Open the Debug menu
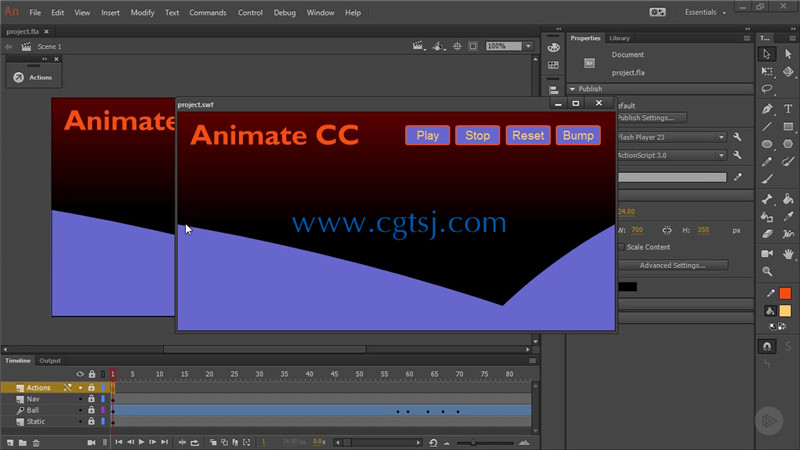This screenshot has width=800, height=450. pyautogui.click(x=285, y=13)
